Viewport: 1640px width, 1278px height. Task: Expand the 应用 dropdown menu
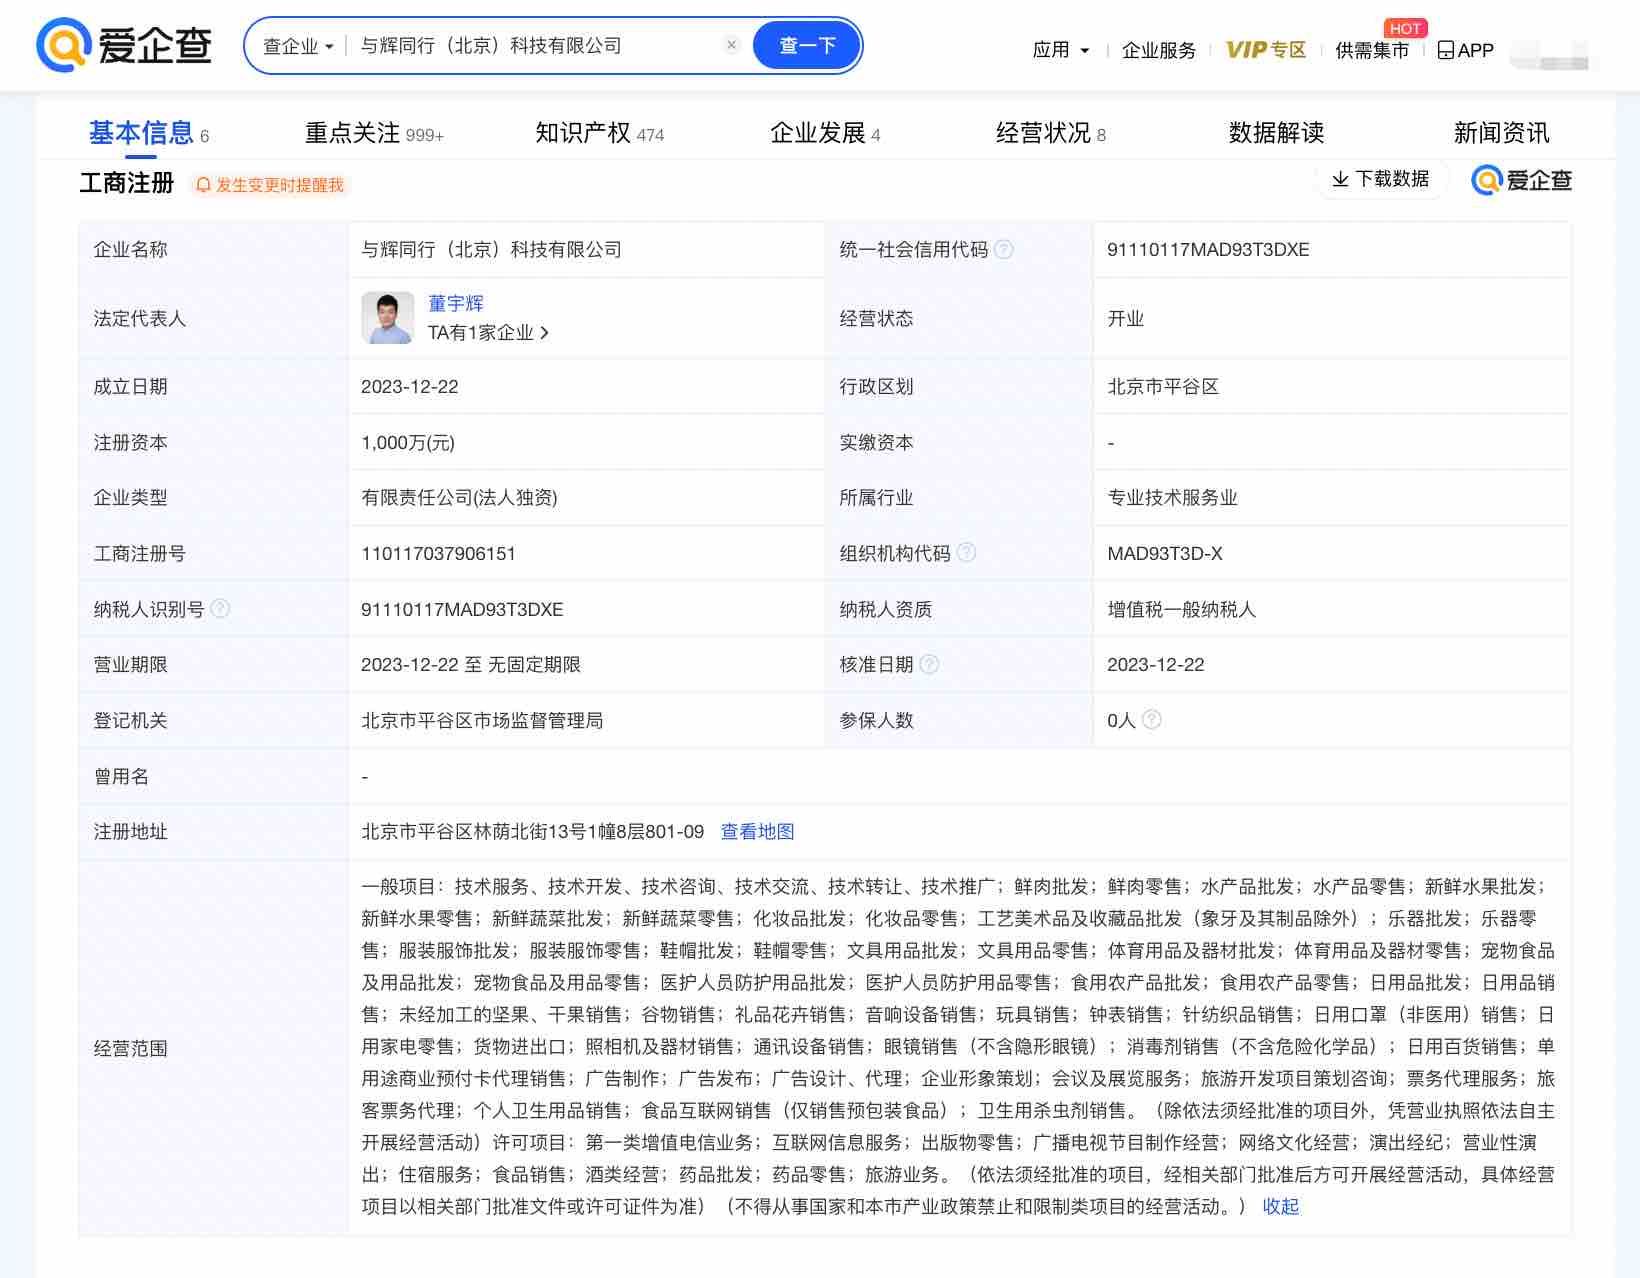tap(1060, 50)
